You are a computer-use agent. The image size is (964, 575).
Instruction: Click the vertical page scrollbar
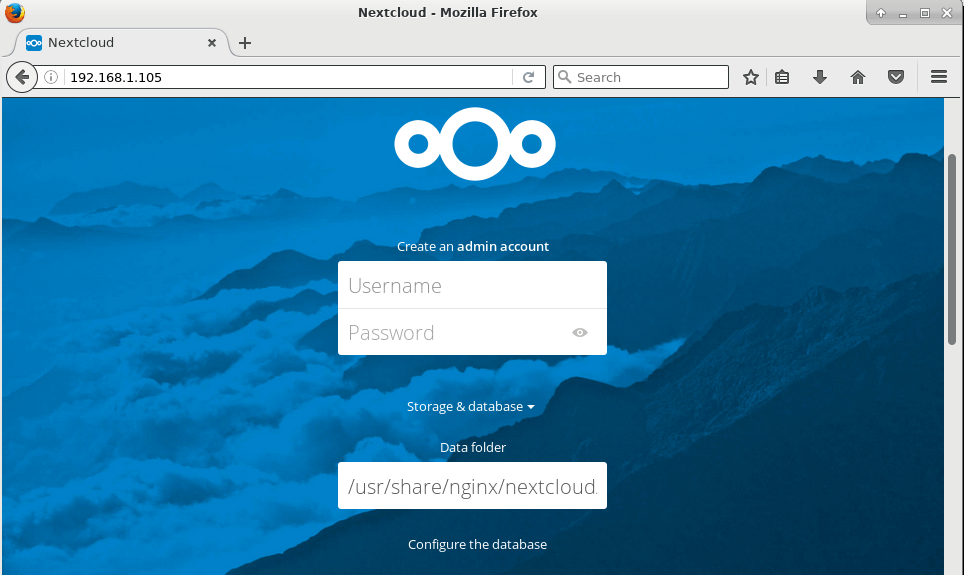[952, 250]
